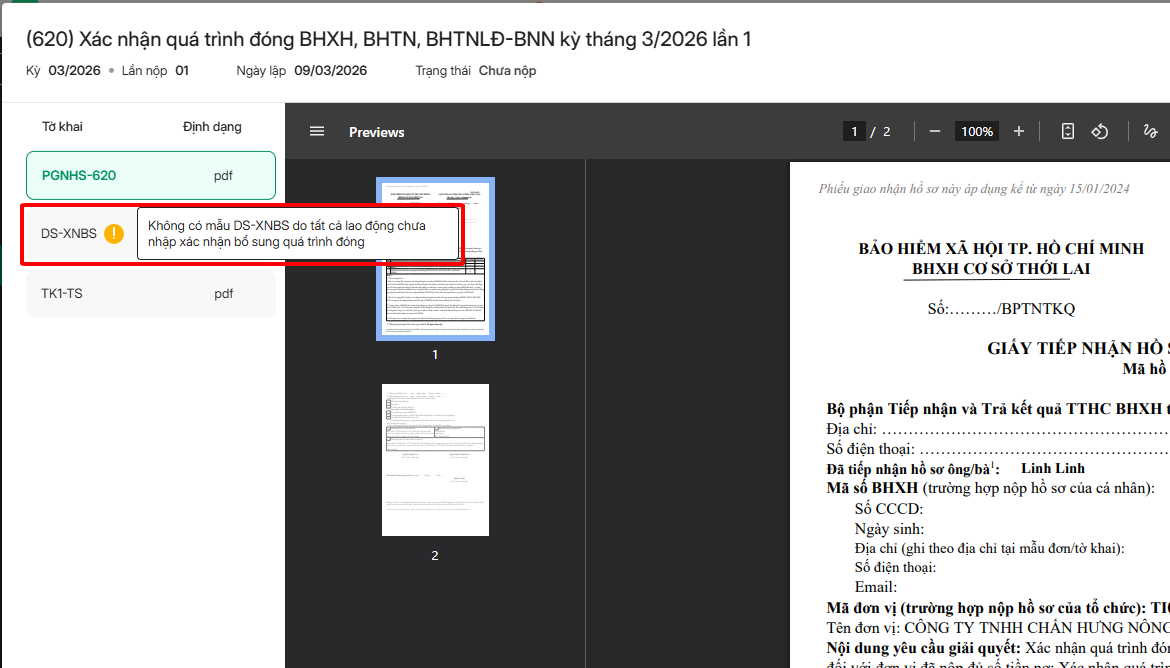Click the Lần nộp 01 value
The width and height of the screenshot is (1170, 668).
click(x=182, y=71)
